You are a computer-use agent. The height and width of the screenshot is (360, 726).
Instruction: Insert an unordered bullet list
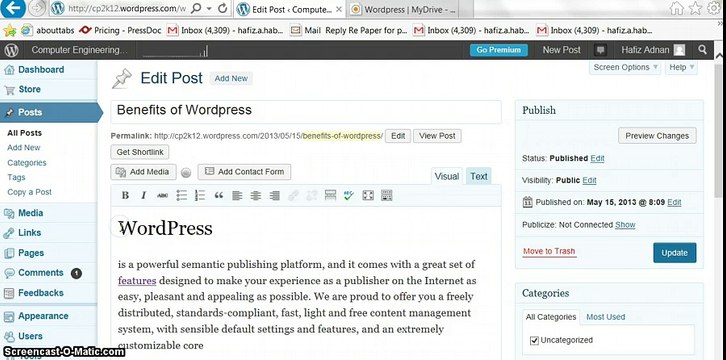(182, 196)
